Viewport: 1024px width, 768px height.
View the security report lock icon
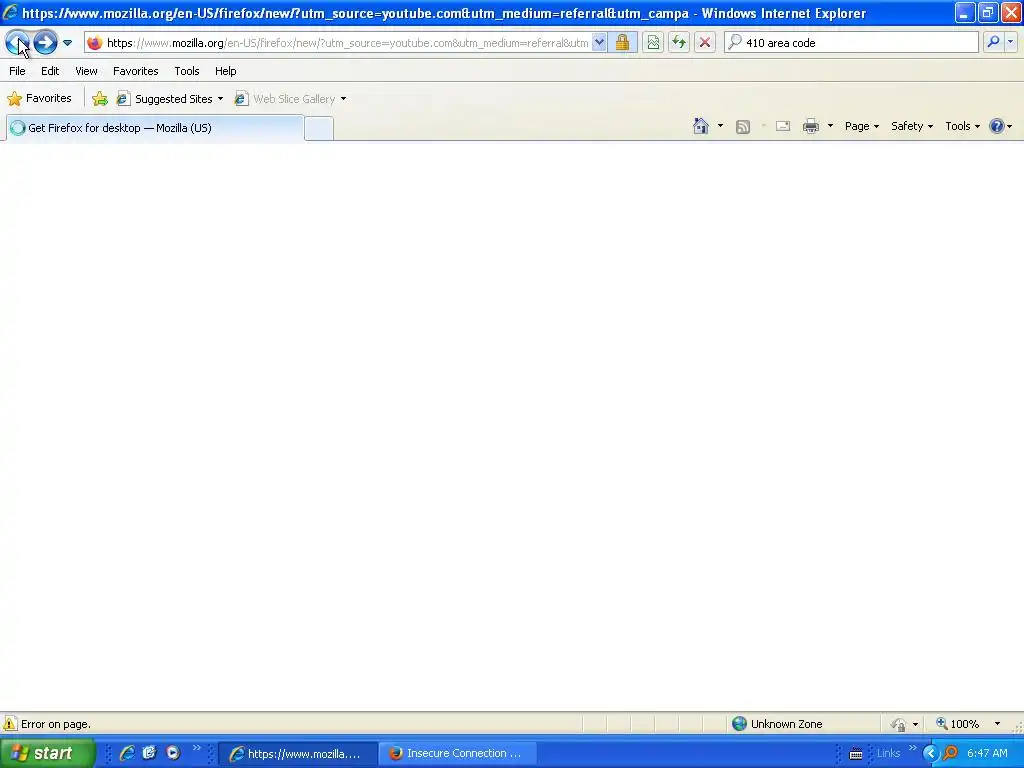[622, 43]
